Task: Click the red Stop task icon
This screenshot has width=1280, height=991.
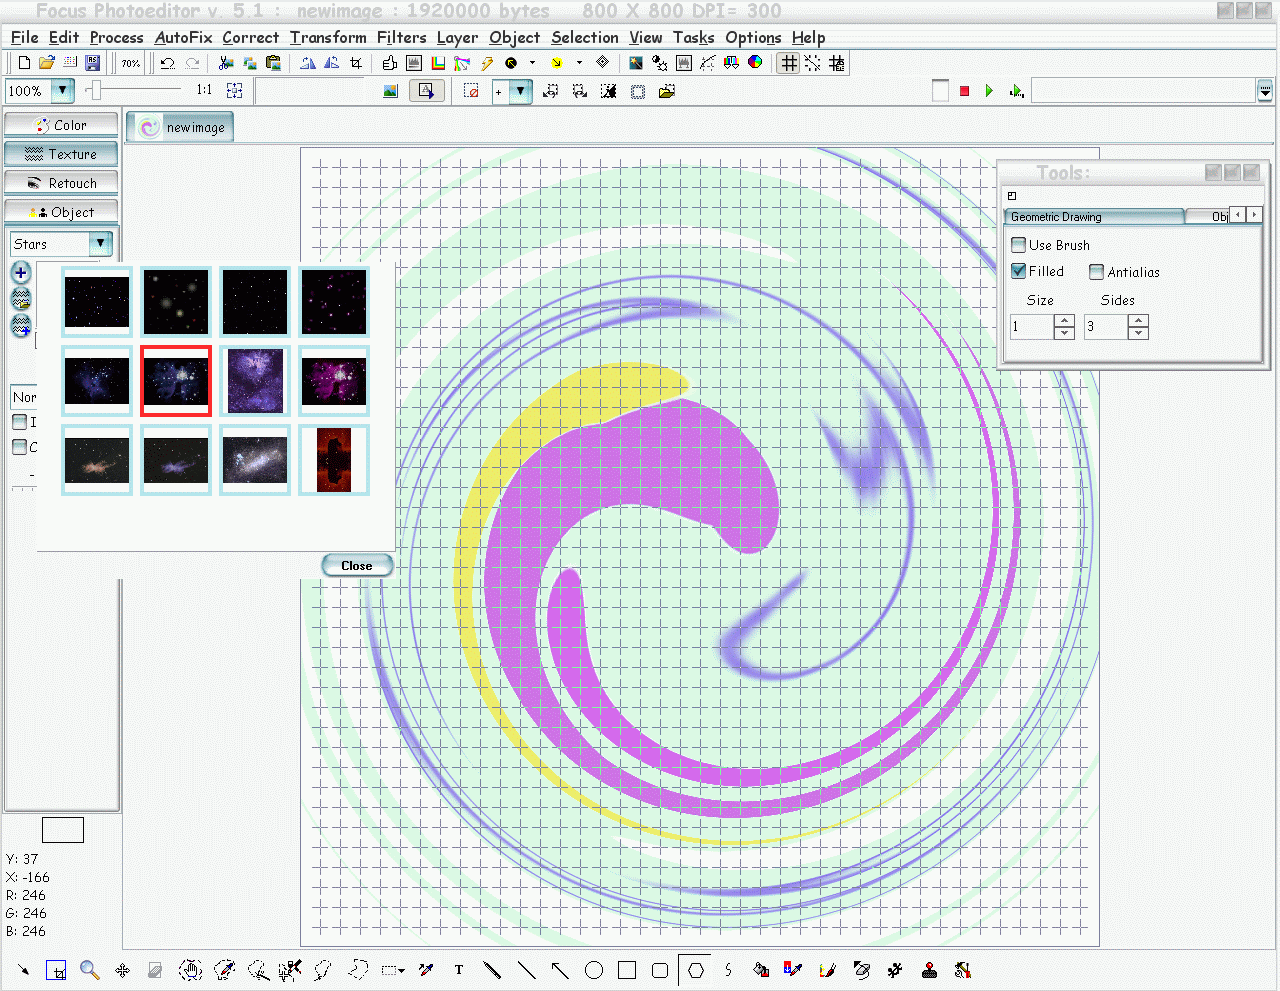Action: [x=964, y=91]
